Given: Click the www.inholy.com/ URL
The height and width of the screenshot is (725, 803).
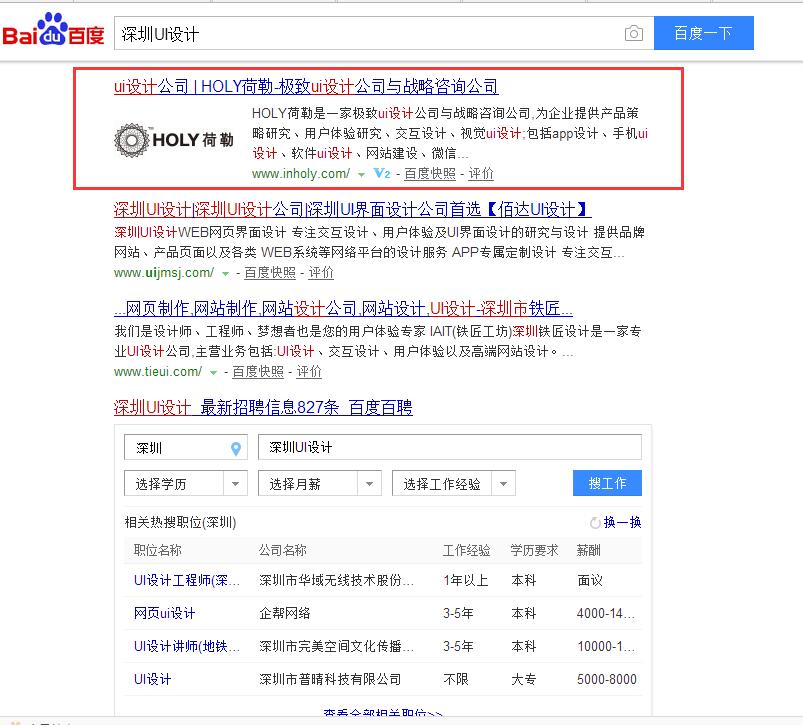Looking at the screenshot, I should pyautogui.click(x=301, y=174).
